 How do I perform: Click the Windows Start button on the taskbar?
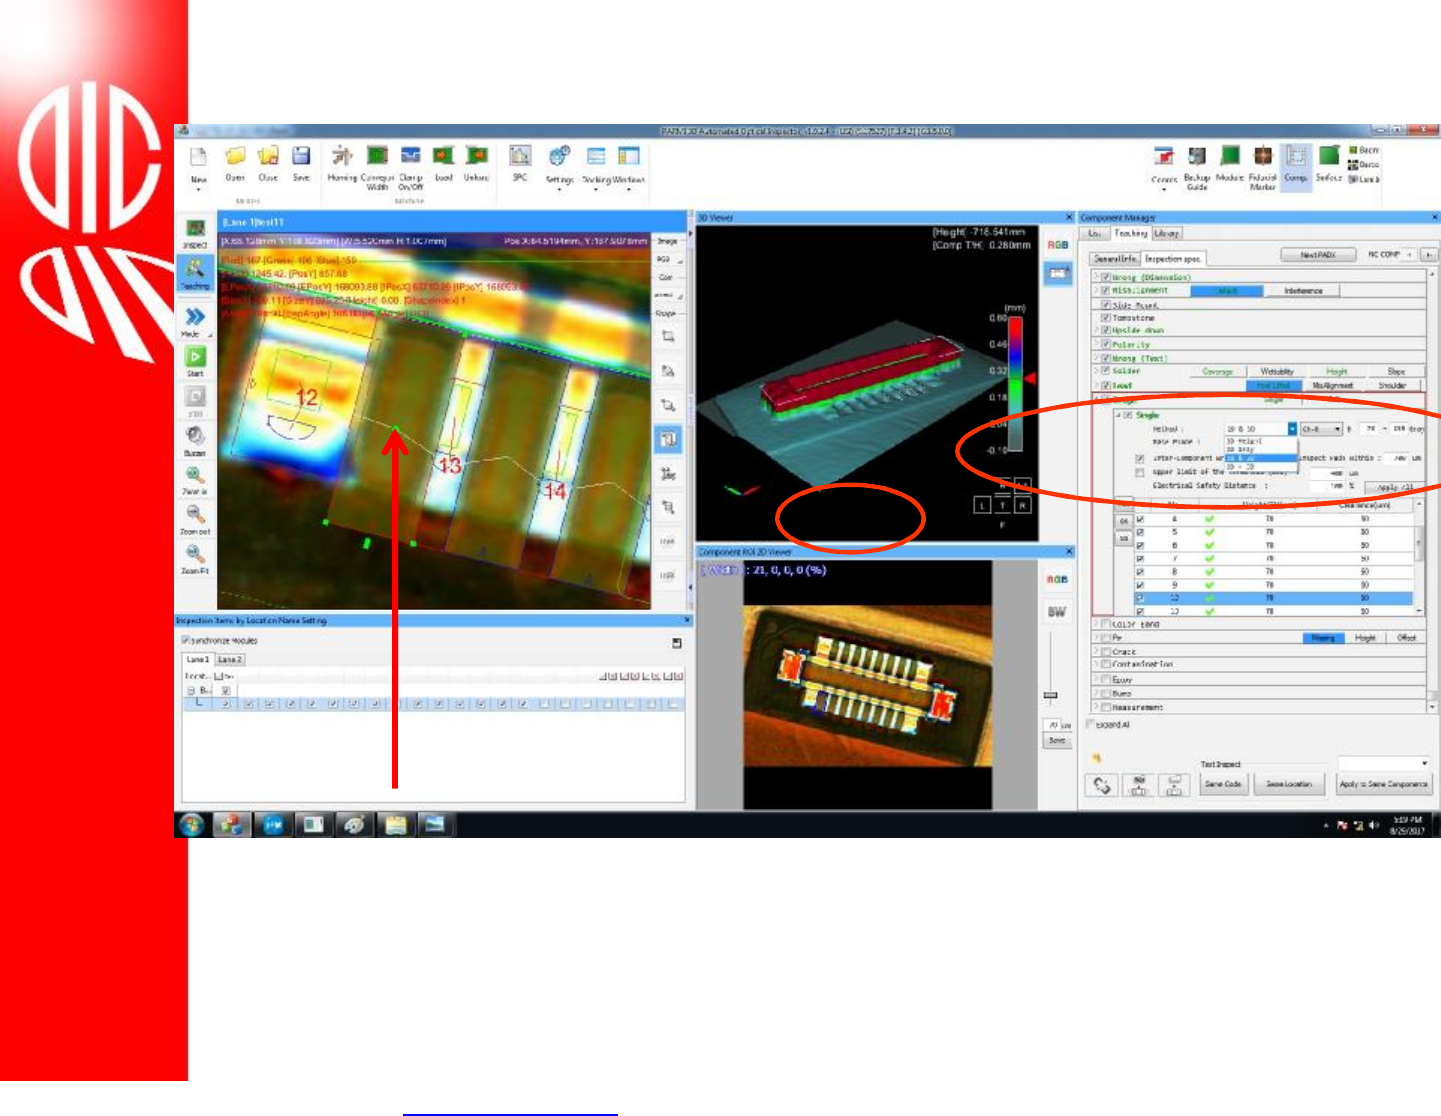coord(191,825)
